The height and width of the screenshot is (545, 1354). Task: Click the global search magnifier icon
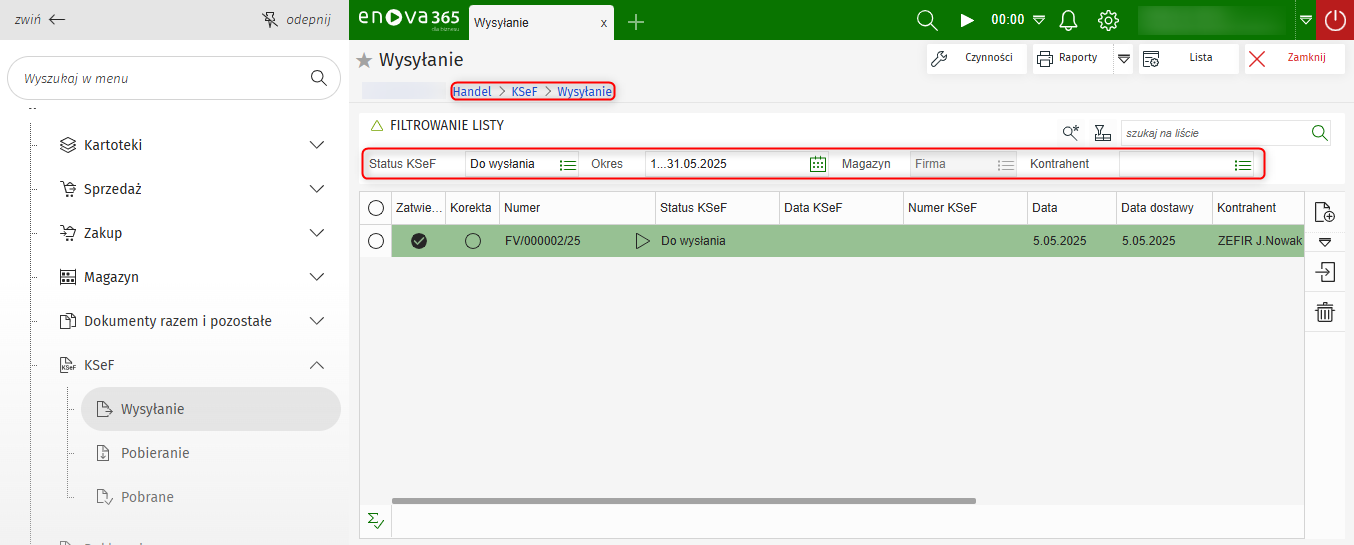coord(927,20)
